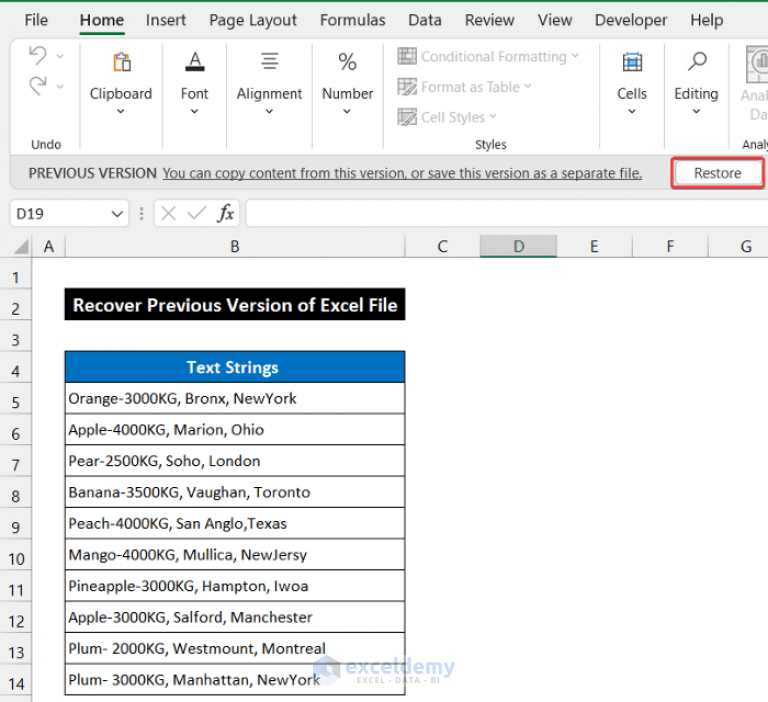This screenshot has width=768, height=702.
Task: Select cell Apple-4000KG, Marion, Ohio
Action: (x=235, y=430)
